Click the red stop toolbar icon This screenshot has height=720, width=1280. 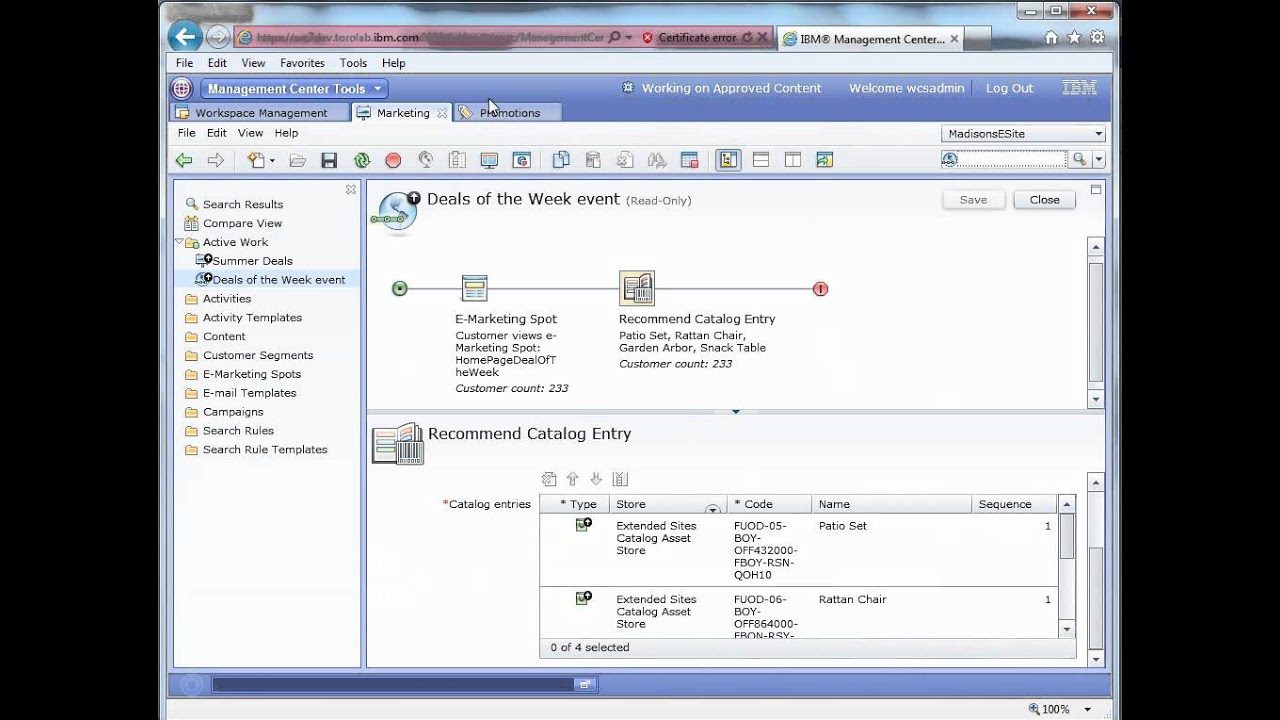click(x=393, y=160)
